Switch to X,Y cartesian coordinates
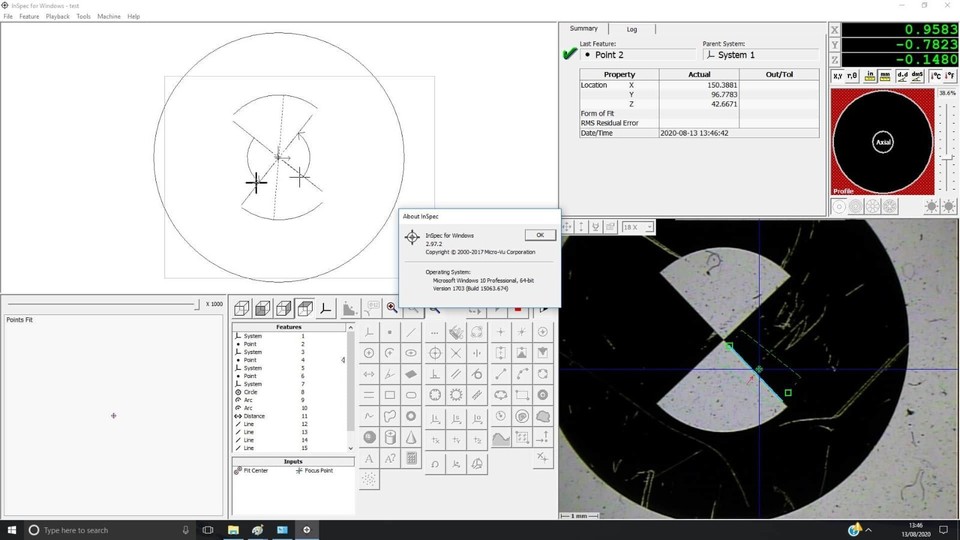 [x=838, y=76]
